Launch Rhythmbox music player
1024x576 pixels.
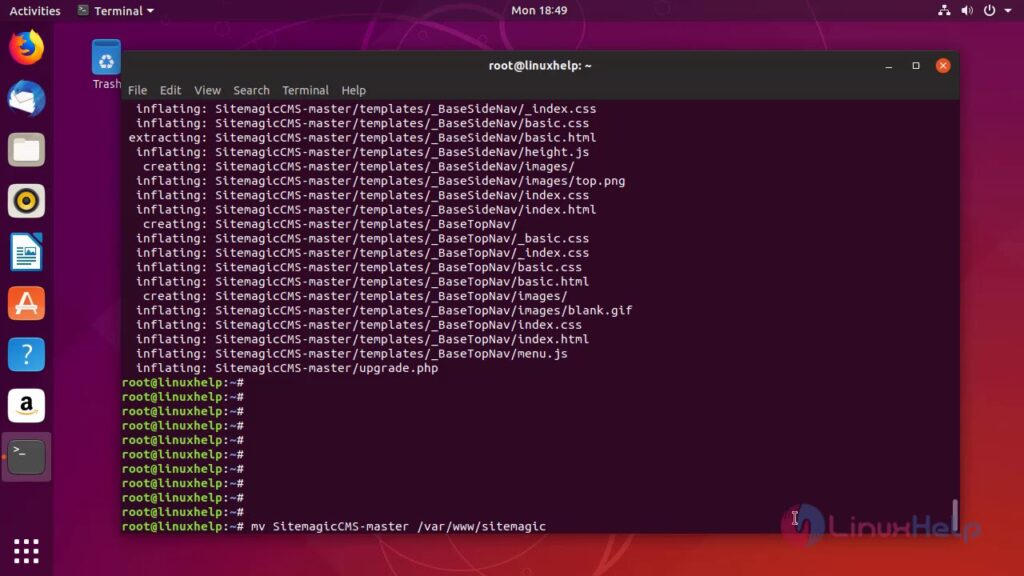tap(26, 200)
